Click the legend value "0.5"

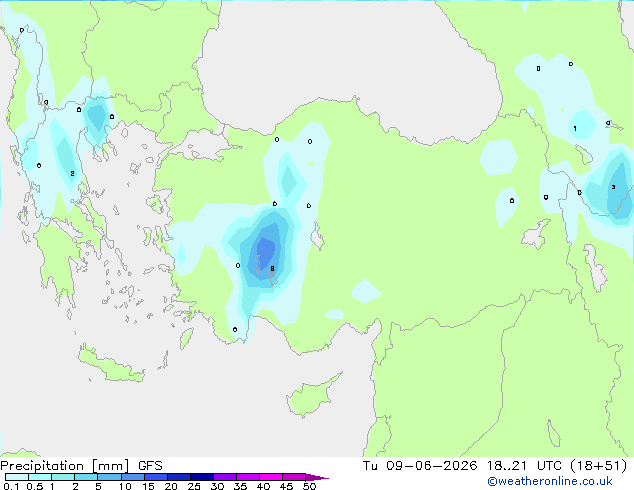[34, 486]
